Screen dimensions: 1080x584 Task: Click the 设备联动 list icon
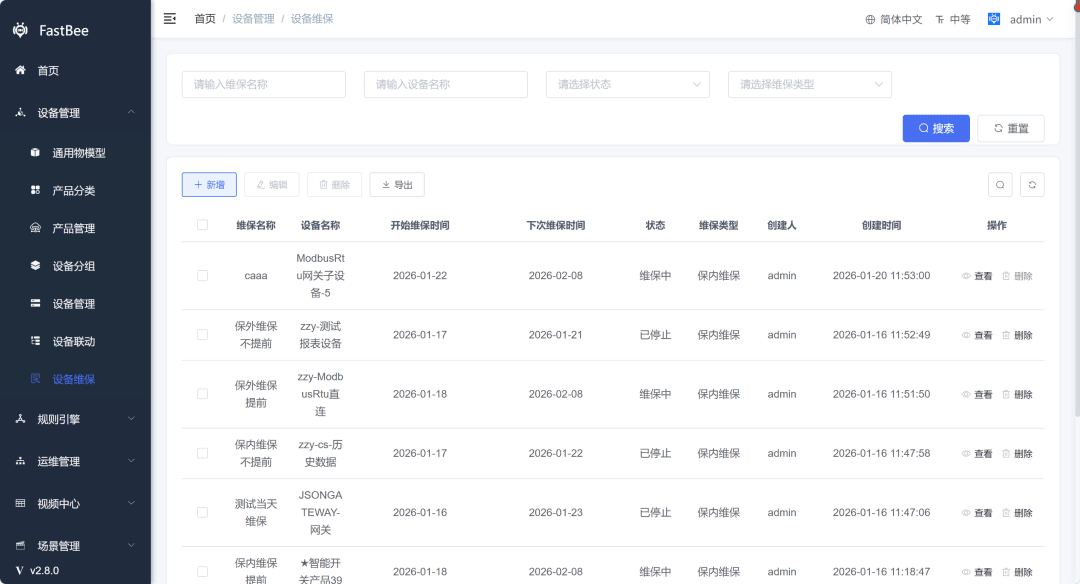[35, 341]
